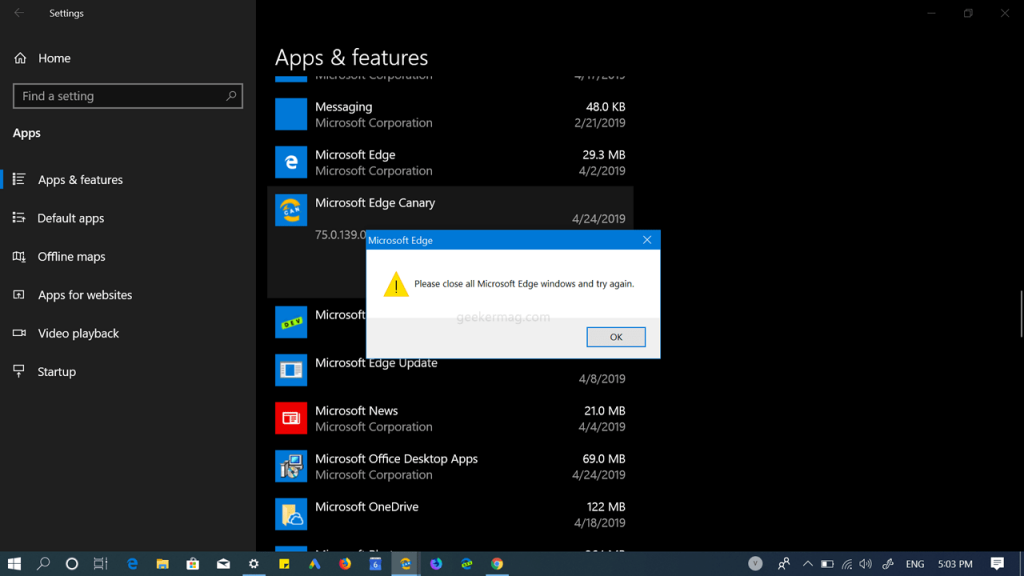The image size is (1024, 576).
Task: Click the Microsoft Edge Canary app icon
Action: click(291, 210)
